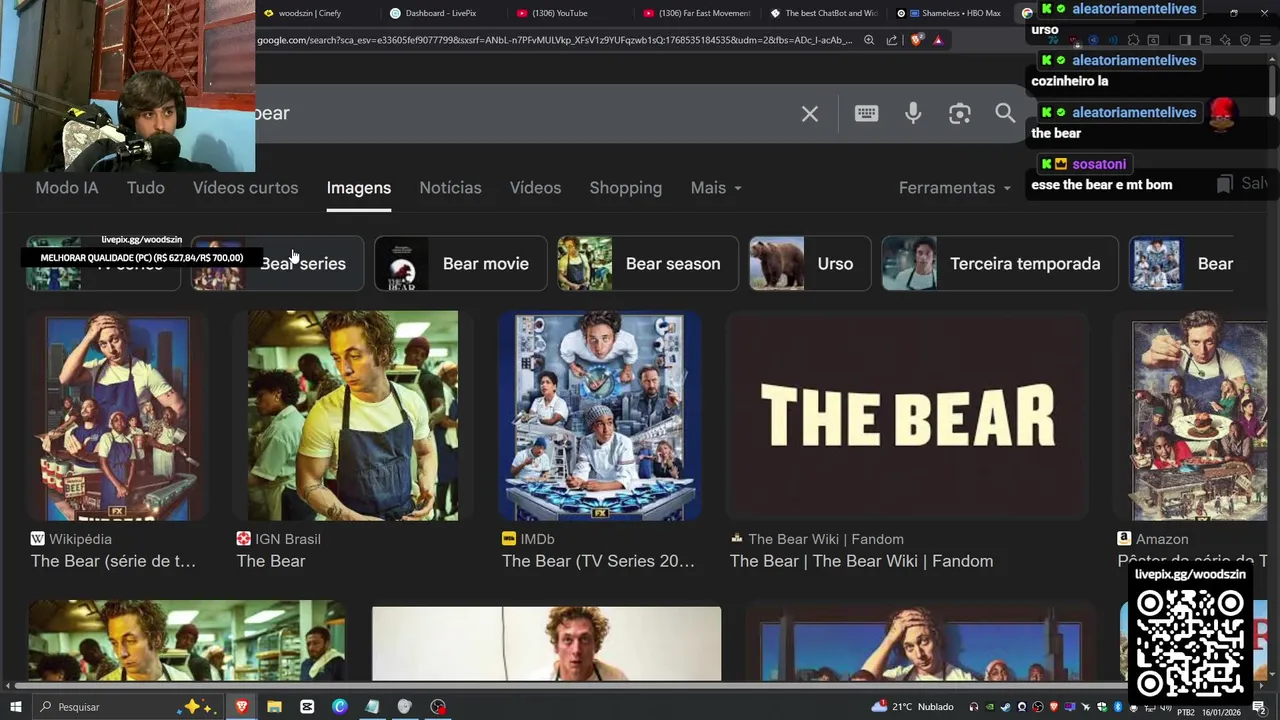This screenshot has width=1280, height=720.
Task: Open the Windows Start menu
Action: coord(16,707)
